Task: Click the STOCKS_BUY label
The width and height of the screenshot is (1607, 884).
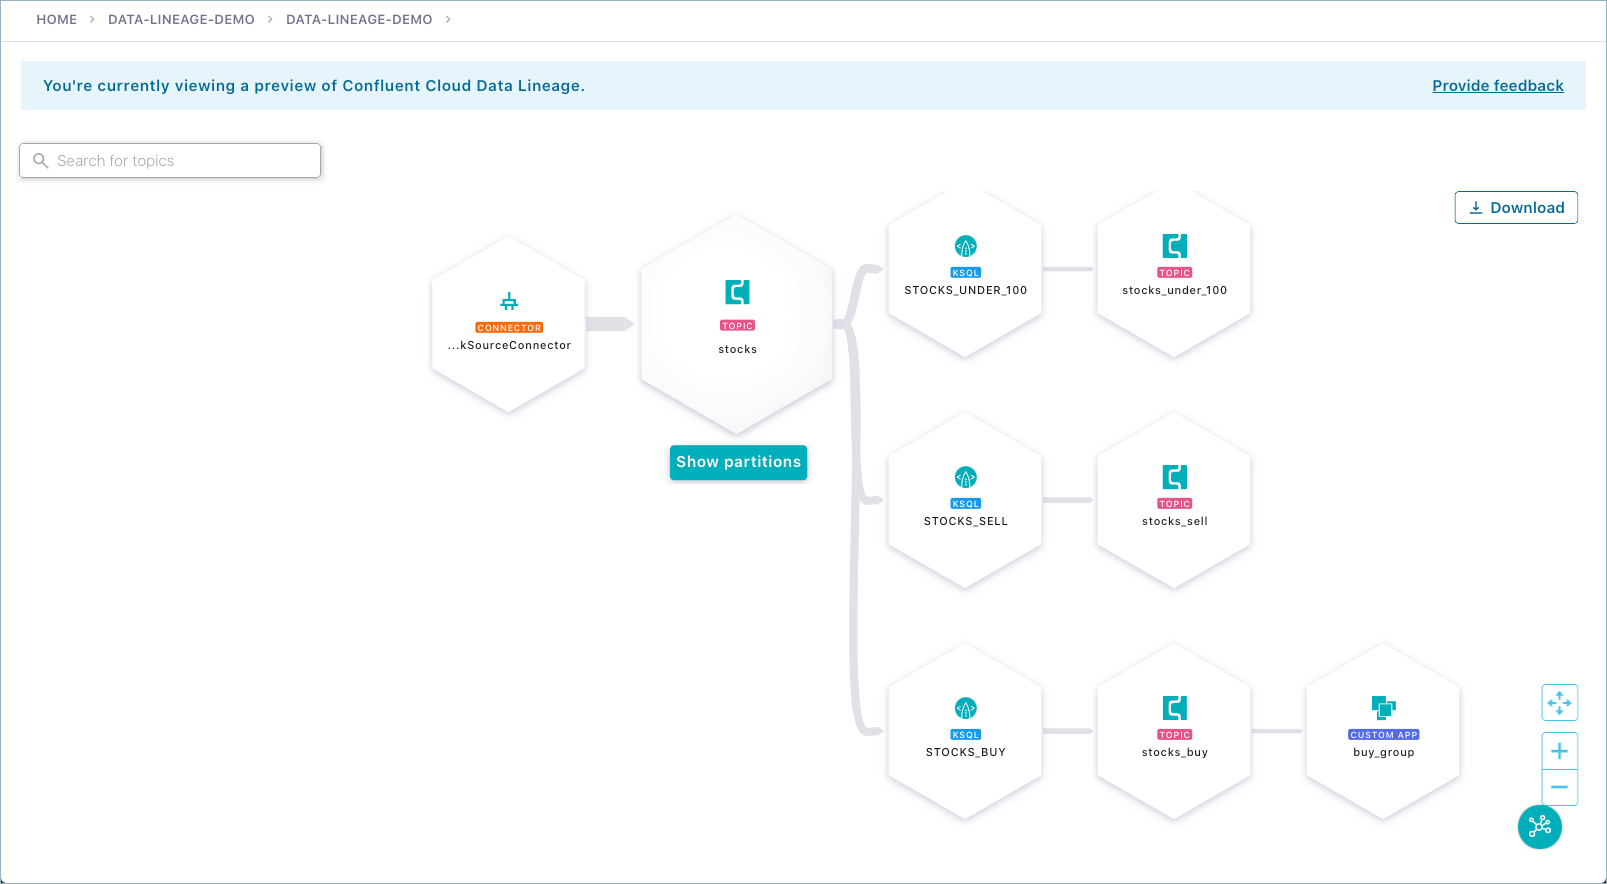Action: pyautogui.click(x=966, y=752)
